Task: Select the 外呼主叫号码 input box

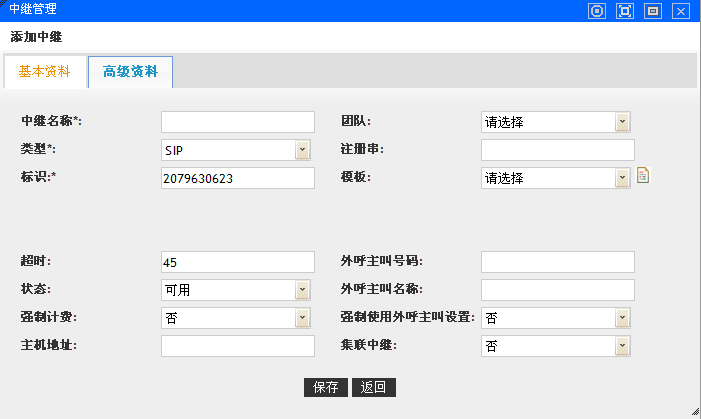Action: click(557, 262)
